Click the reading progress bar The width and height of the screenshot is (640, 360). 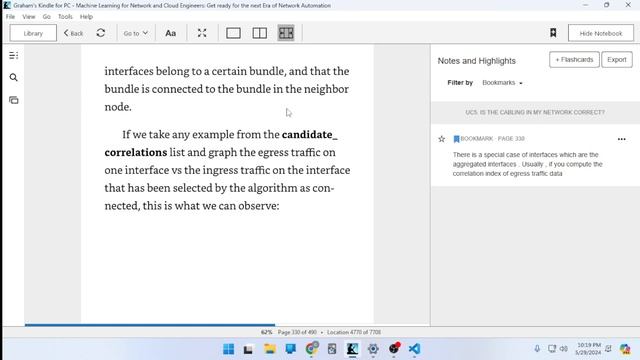[227, 325]
